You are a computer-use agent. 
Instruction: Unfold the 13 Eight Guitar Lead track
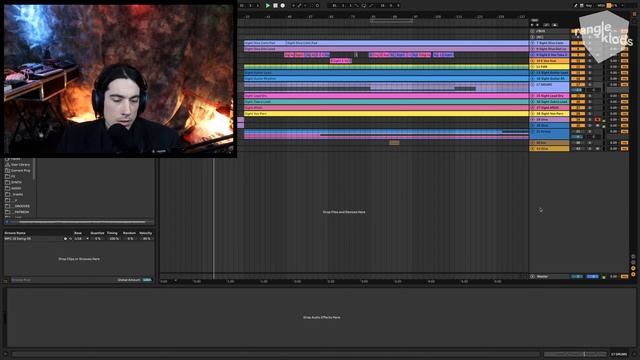[532, 73]
